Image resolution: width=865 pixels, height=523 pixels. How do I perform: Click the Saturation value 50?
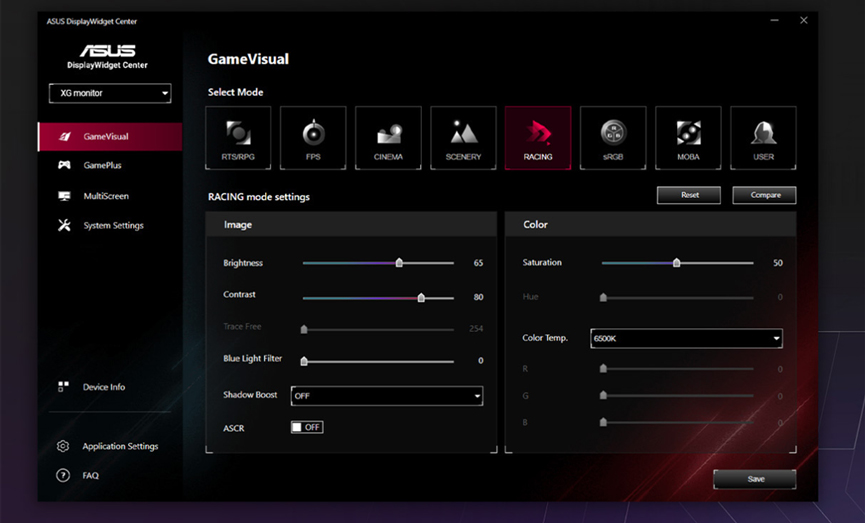pyautogui.click(x=778, y=263)
